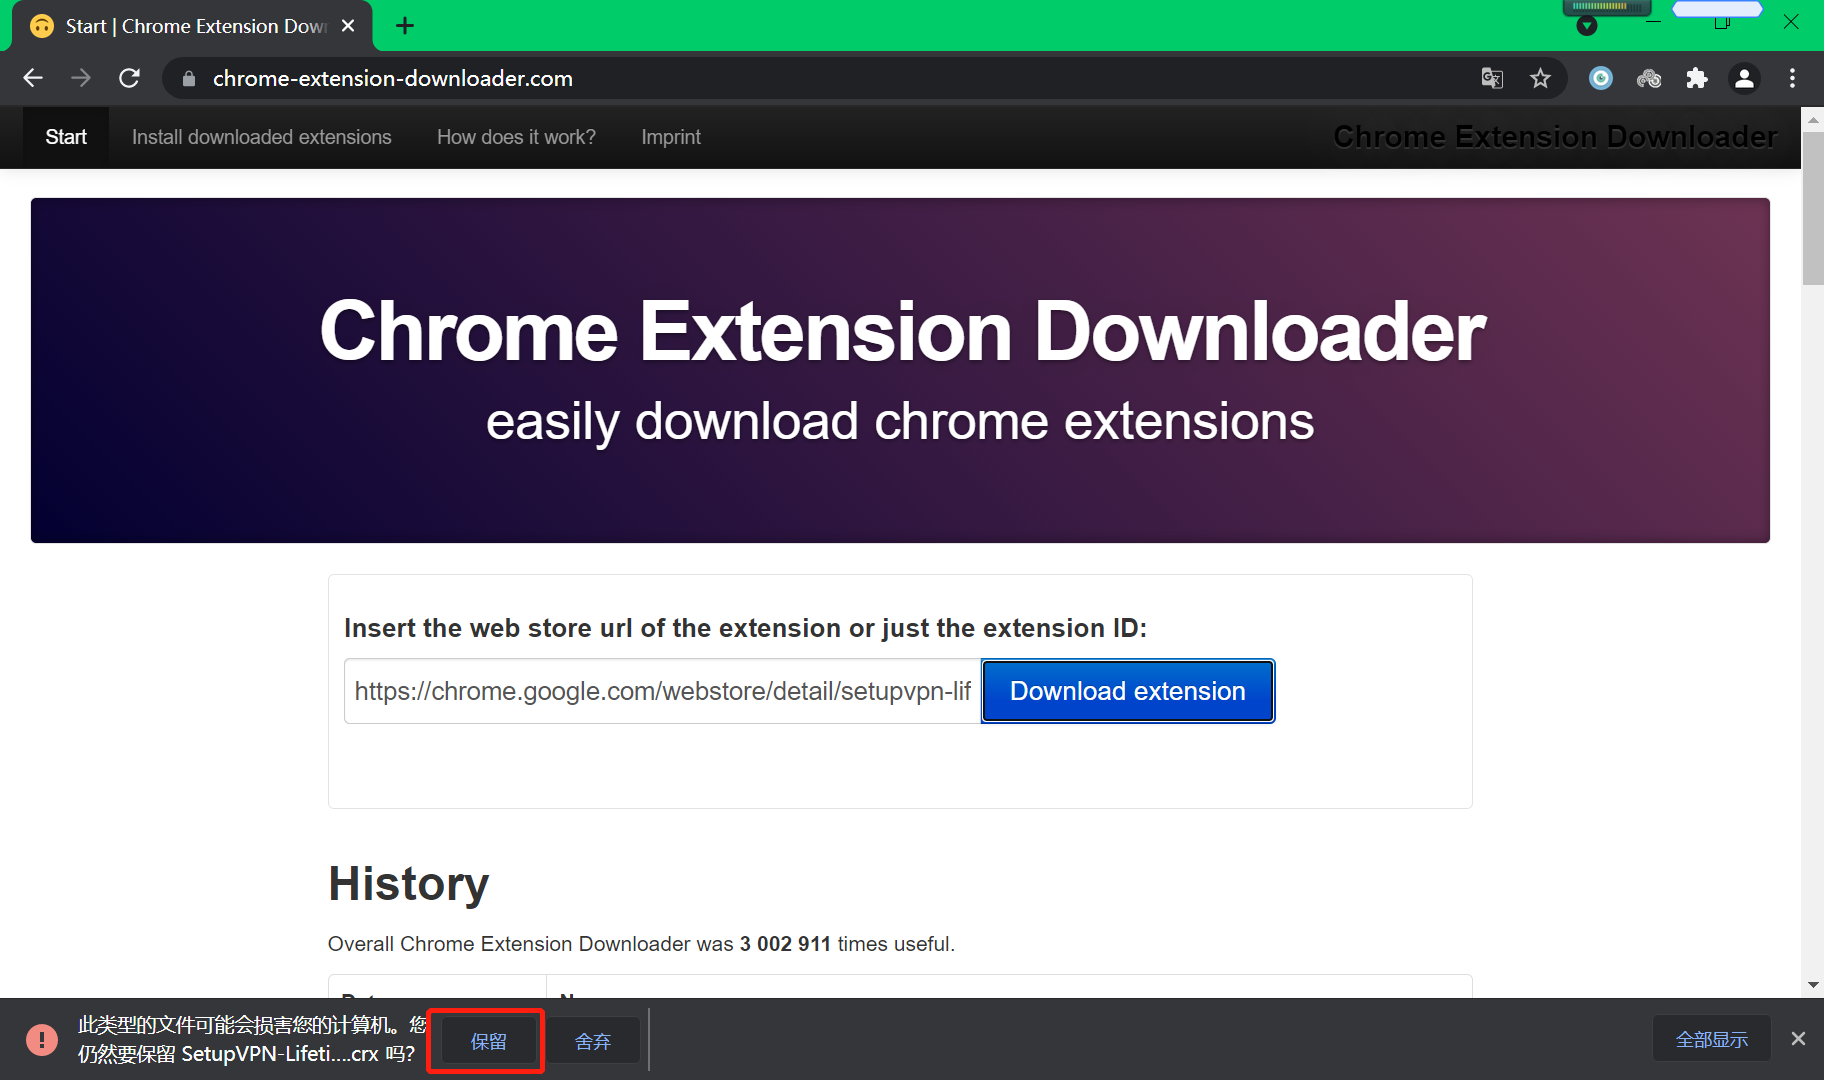Focus the extension URL input field
This screenshot has width=1824, height=1080.
click(662, 691)
